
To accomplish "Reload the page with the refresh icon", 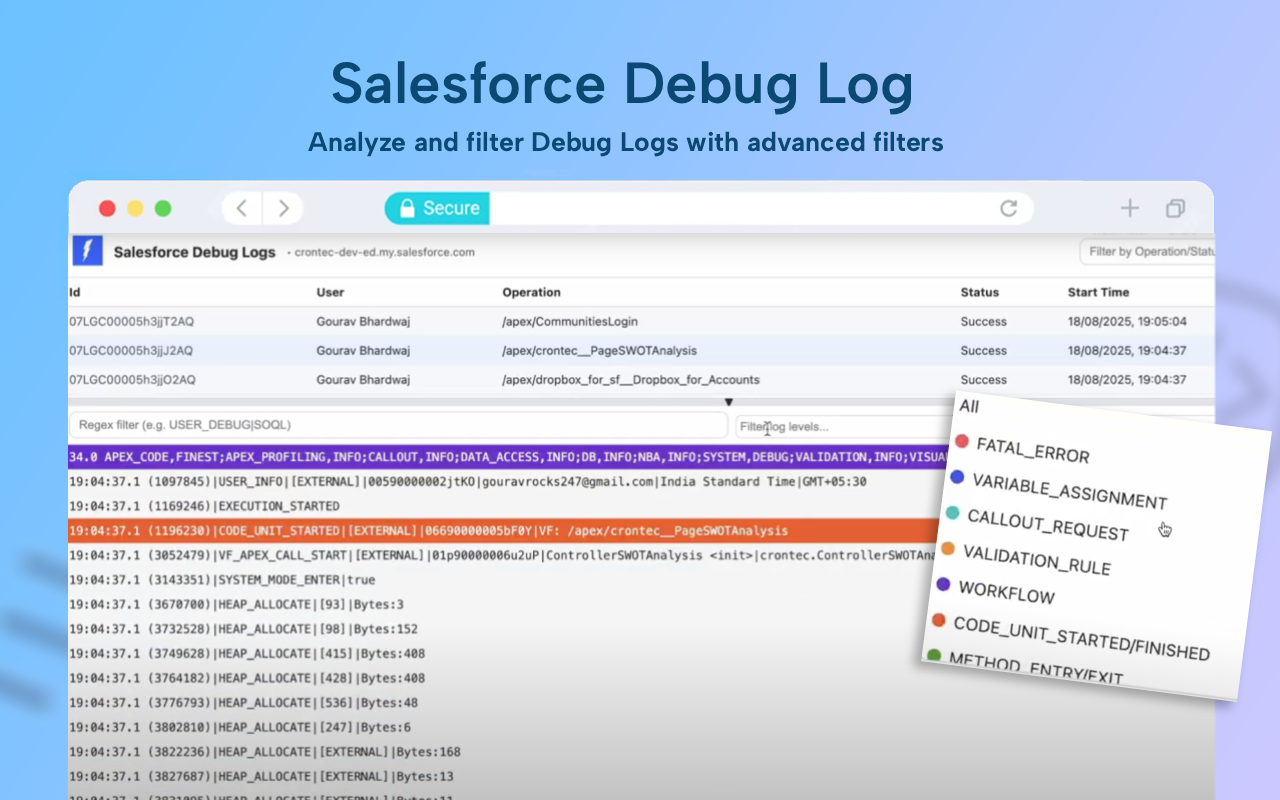I will tap(1009, 207).
